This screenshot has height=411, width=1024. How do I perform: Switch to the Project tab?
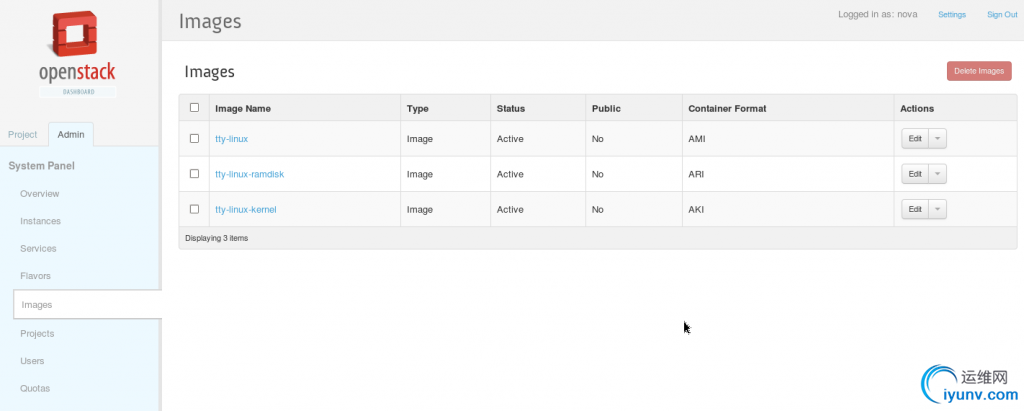22,134
